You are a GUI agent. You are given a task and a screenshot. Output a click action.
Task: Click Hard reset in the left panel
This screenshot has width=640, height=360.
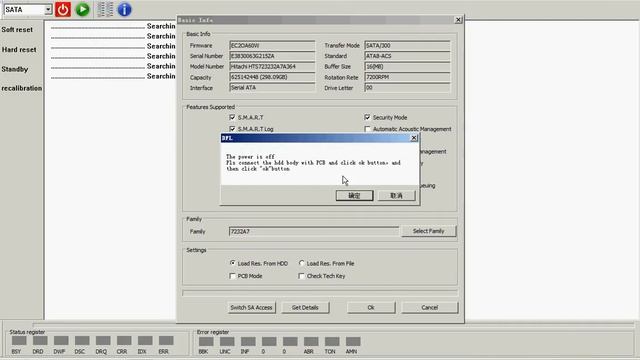coord(19,49)
